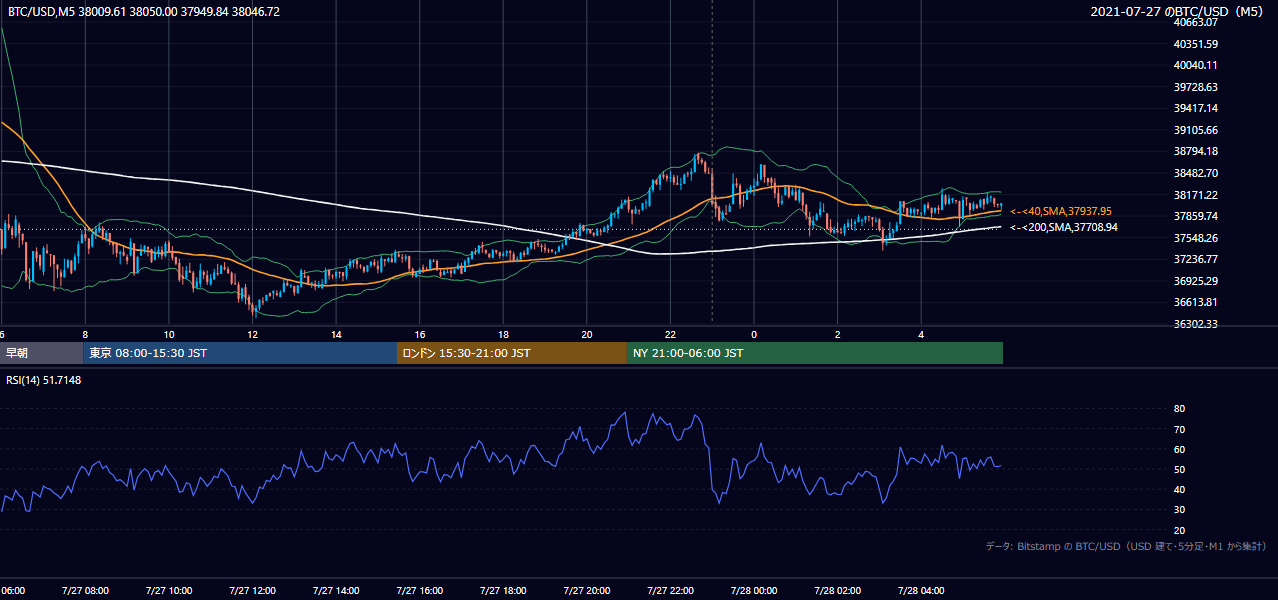Click the 7/27 18:00 date label
The height and width of the screenshot is (600, 1278).
504,590
